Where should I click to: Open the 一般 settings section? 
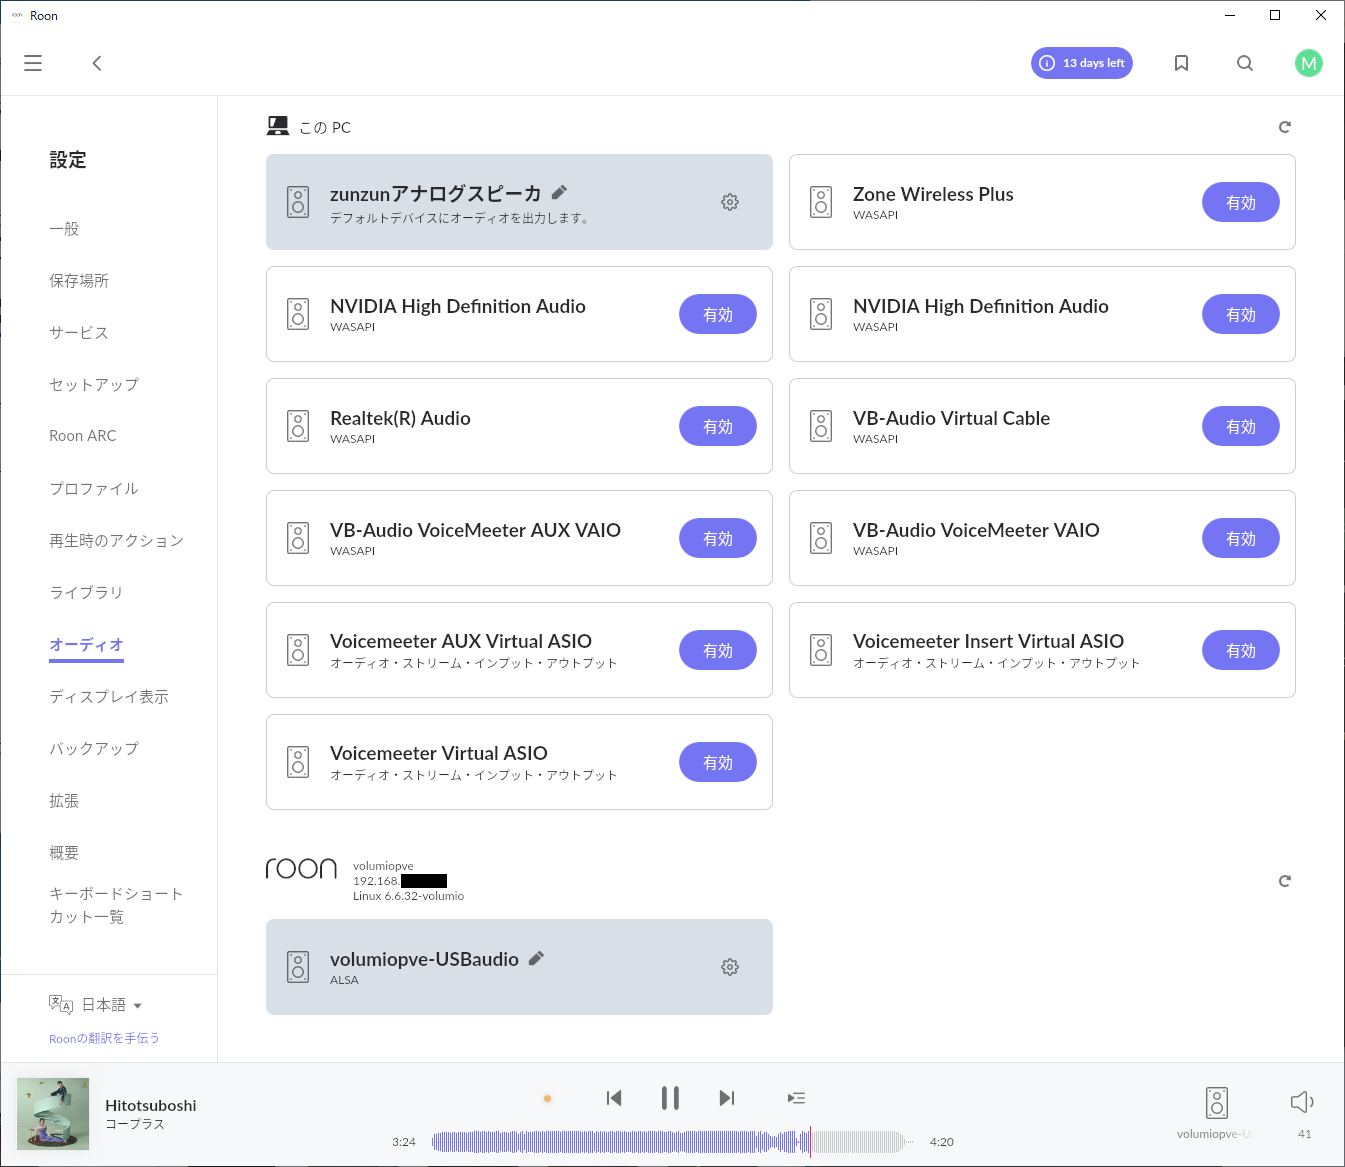point(64,228)
